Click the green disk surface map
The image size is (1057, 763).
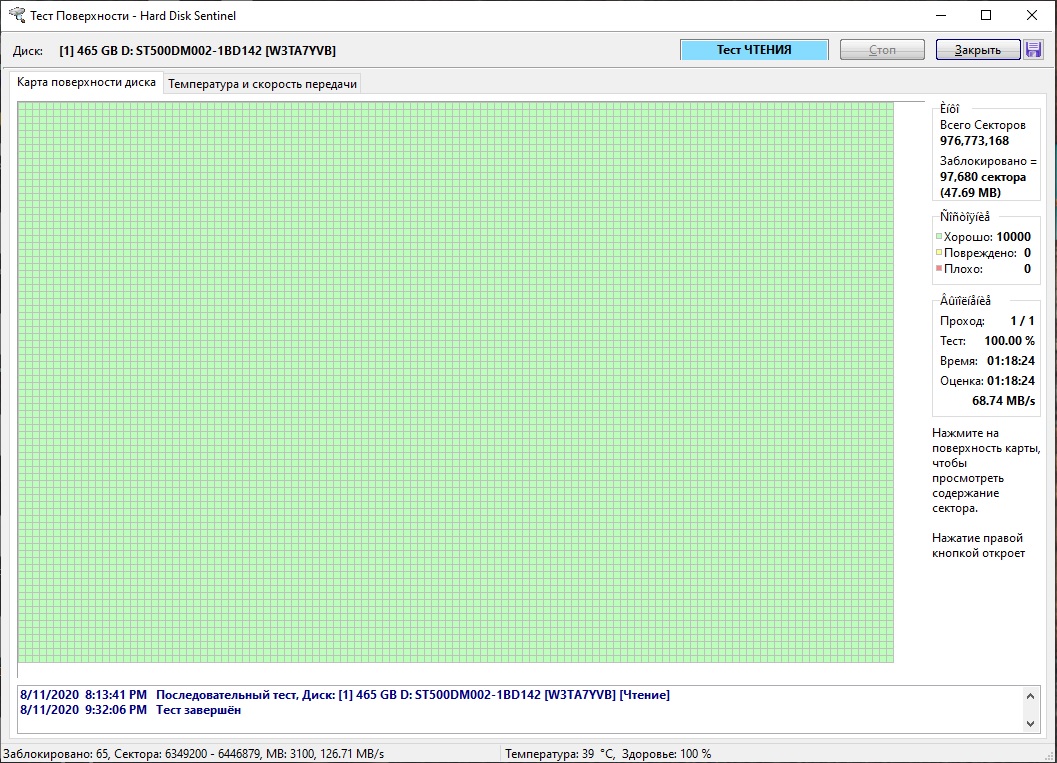click(456, 382)
